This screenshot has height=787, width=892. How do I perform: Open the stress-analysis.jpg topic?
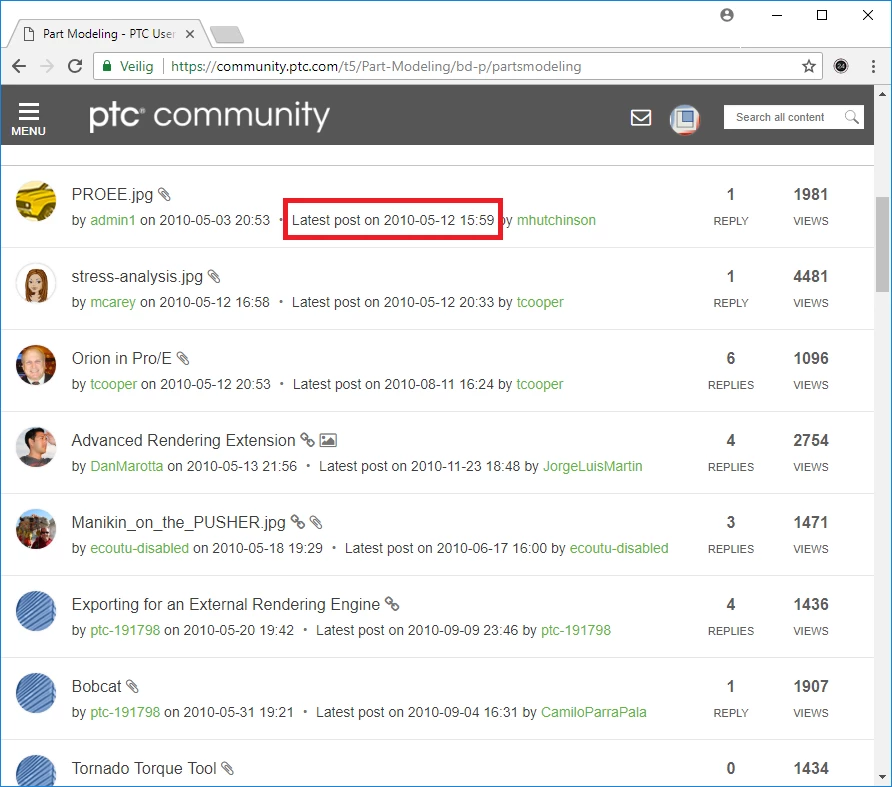pyautogui.click(x=137, y=277)
